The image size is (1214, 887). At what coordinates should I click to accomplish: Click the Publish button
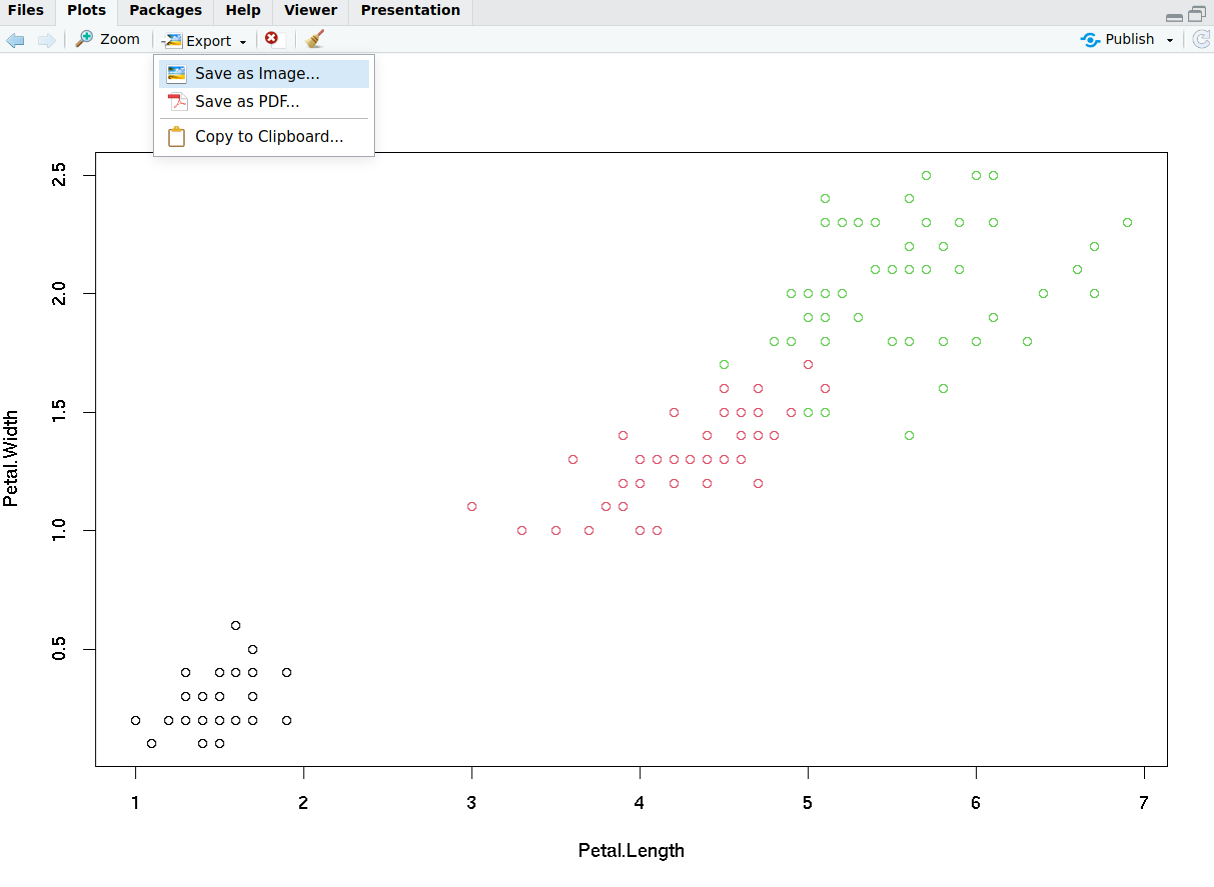point(1118,40)
